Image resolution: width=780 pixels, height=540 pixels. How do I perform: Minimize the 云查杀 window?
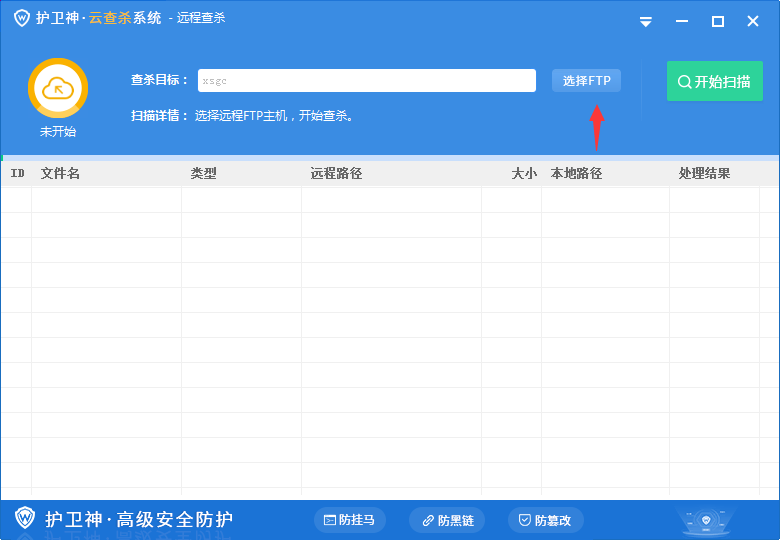pyautogui.click(x=682, y=21)
